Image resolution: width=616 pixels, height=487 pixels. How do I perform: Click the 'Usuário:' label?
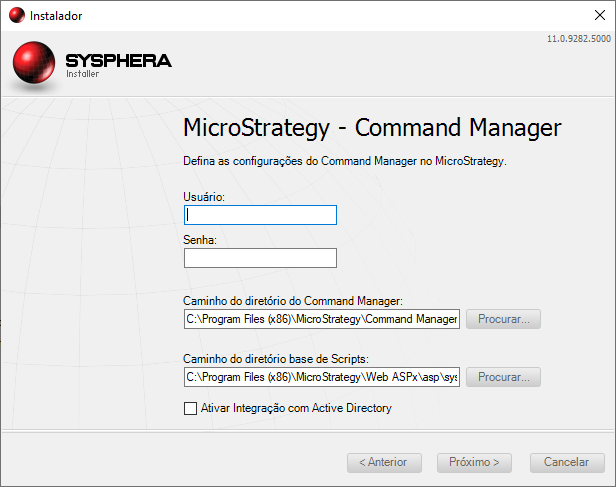[x=204, y=197]
